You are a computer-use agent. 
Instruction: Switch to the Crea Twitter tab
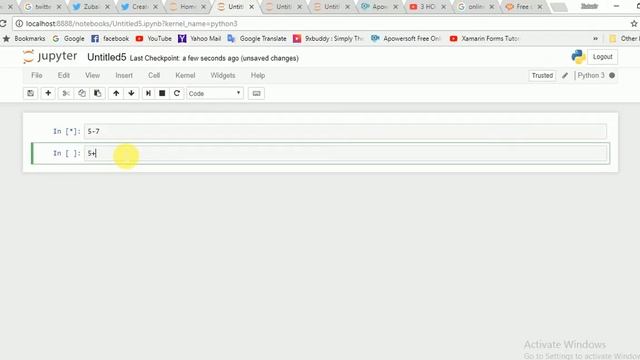139,7
